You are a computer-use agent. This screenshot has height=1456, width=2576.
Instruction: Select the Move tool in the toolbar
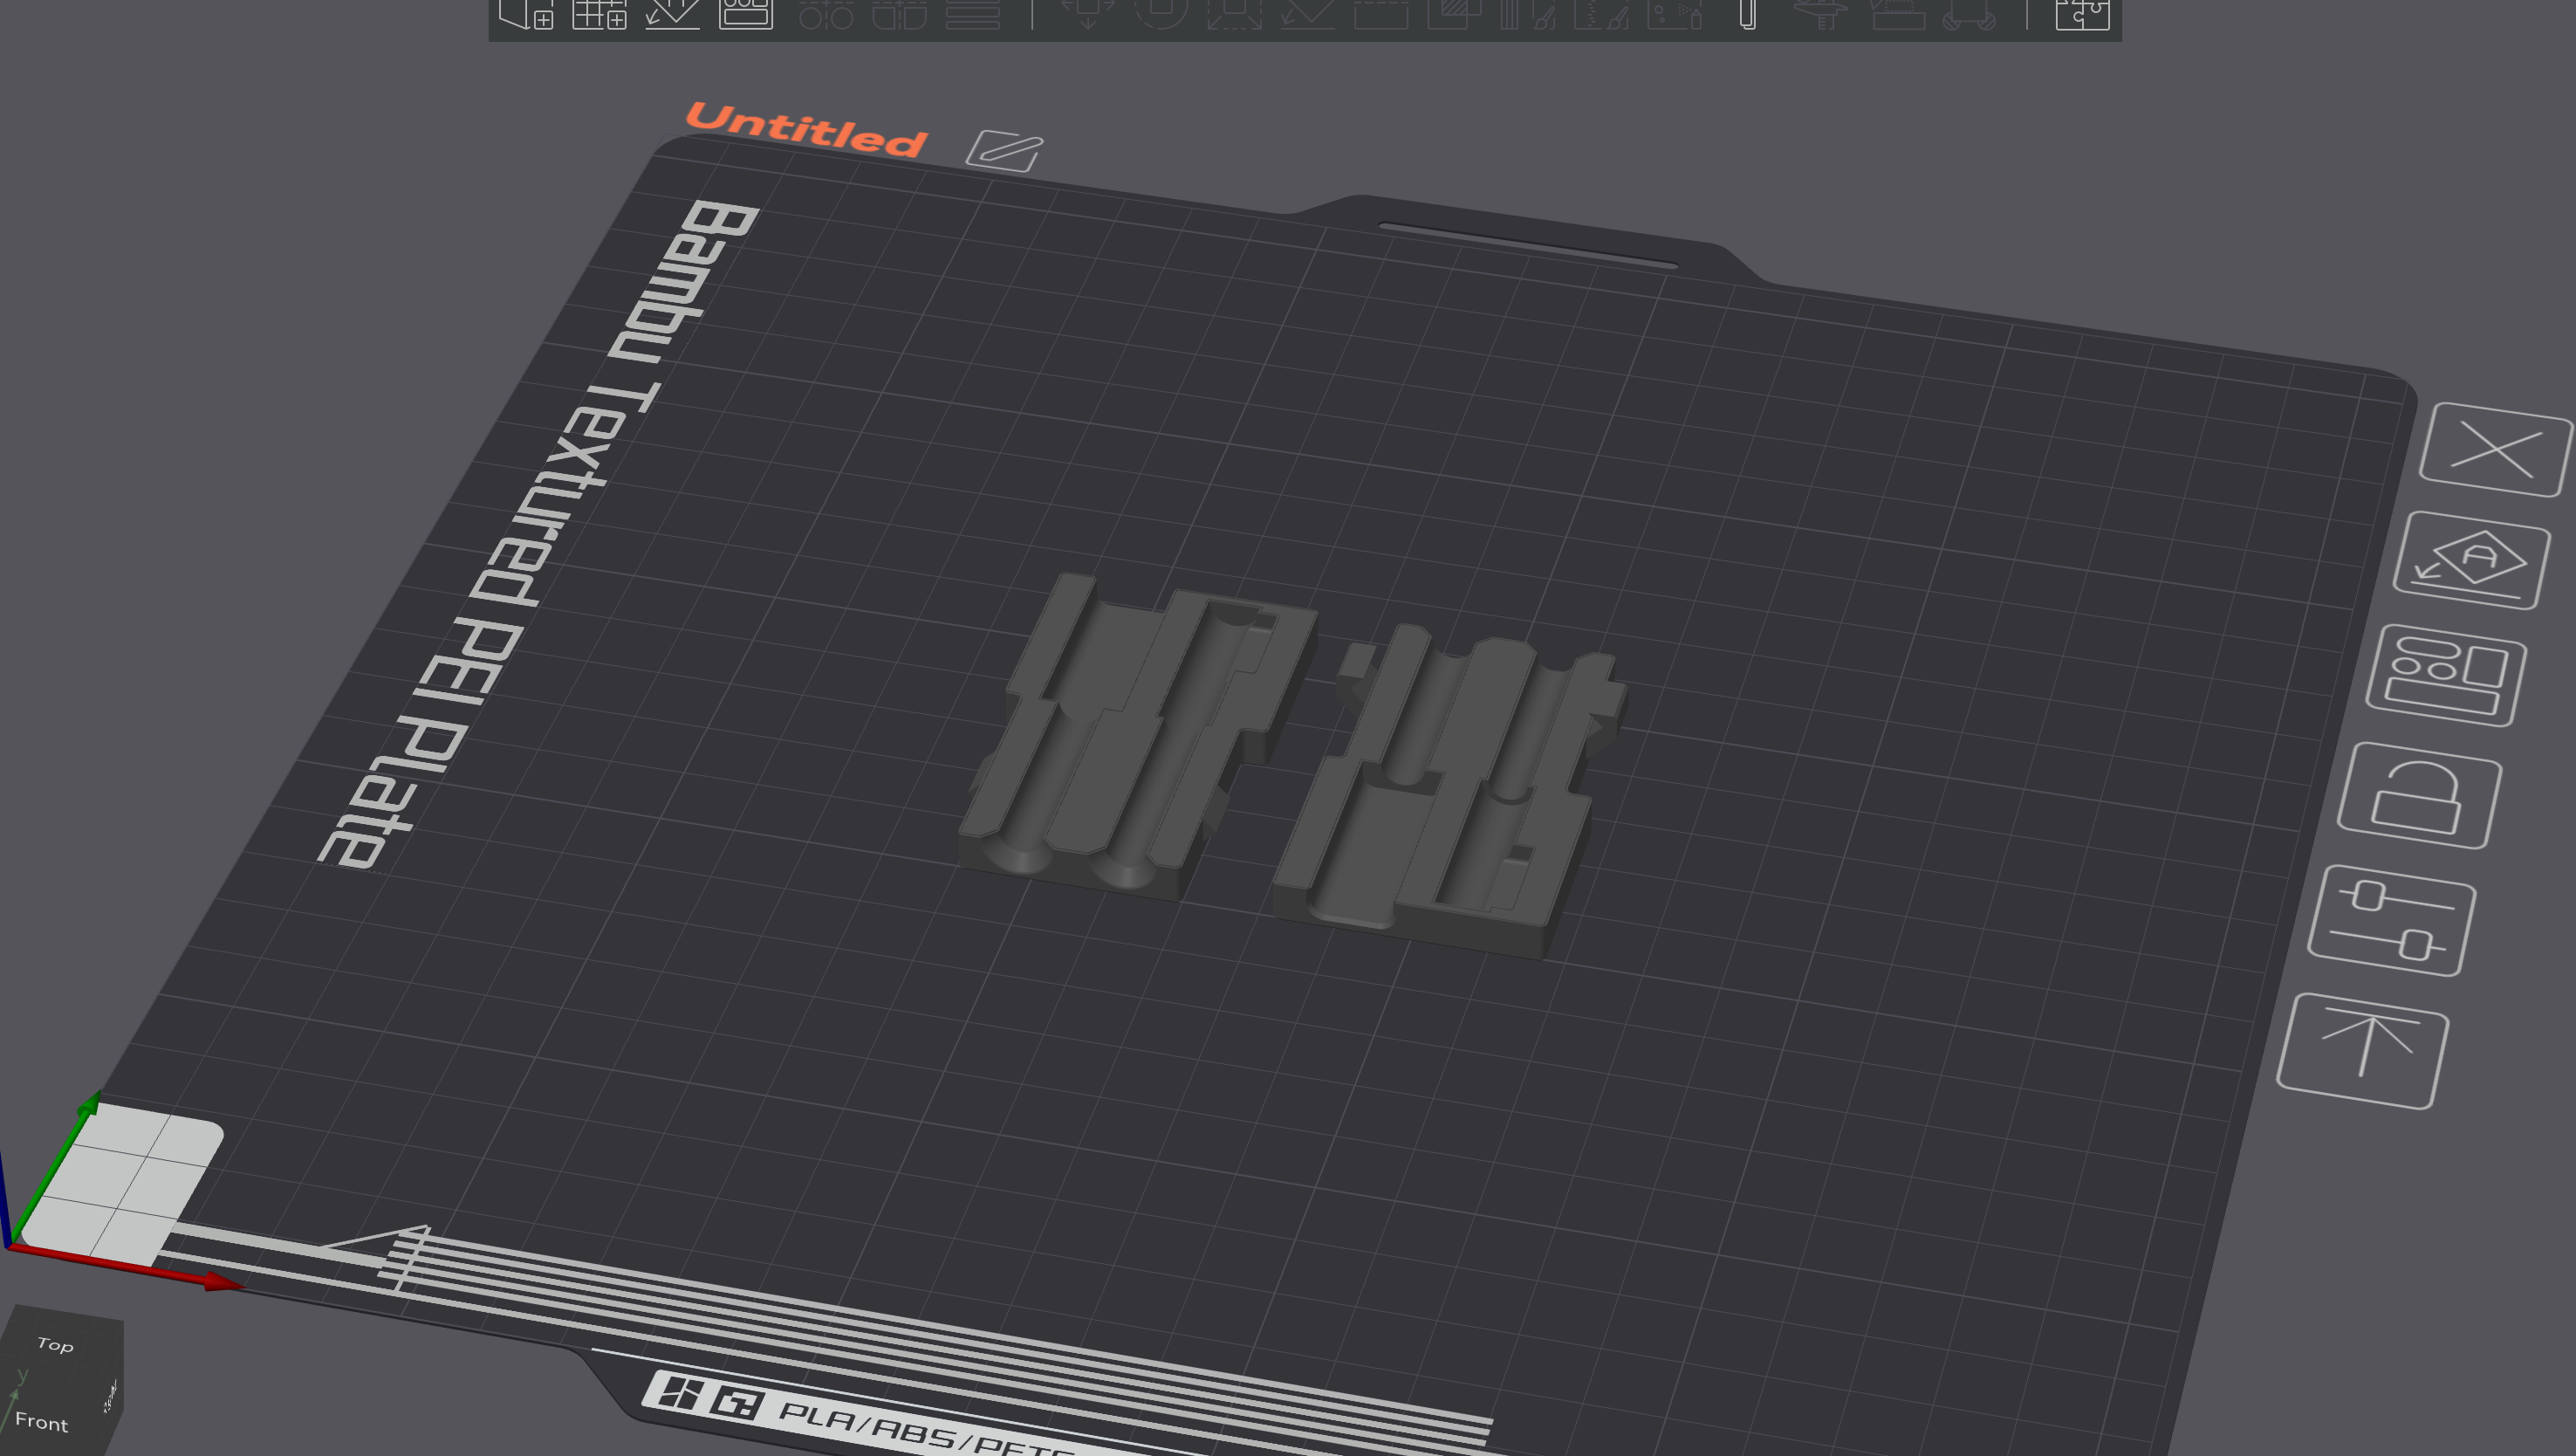coord(1087,13)
